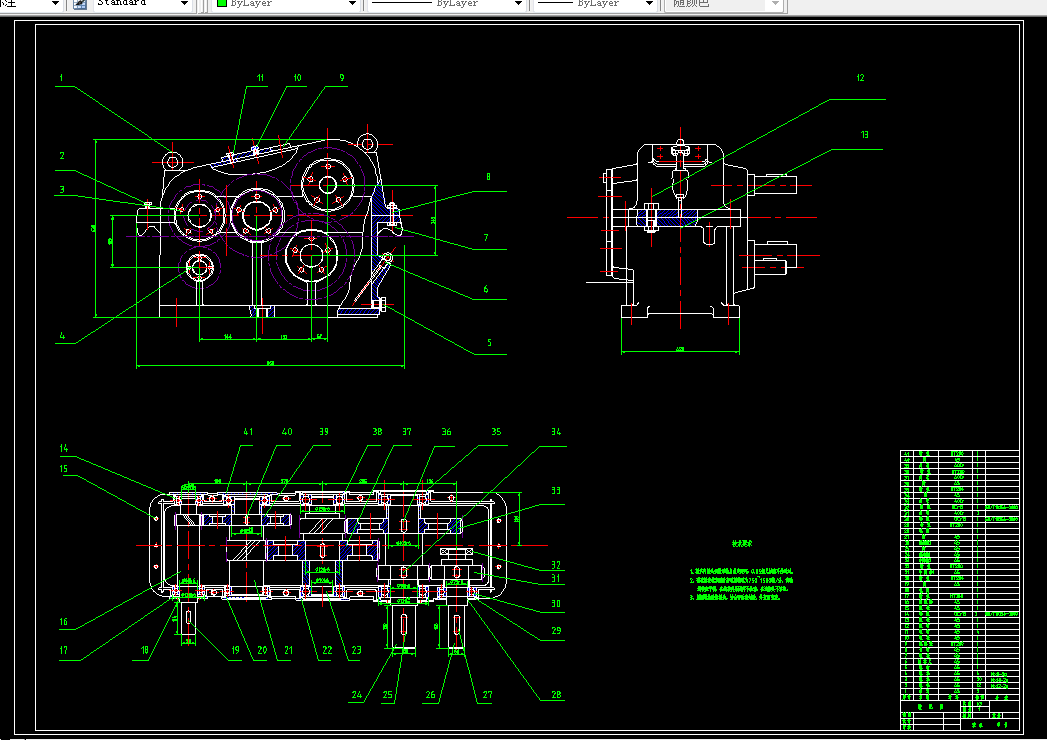Select part callout number 11
The image size is (1047, 740).
tap(260, 78)
